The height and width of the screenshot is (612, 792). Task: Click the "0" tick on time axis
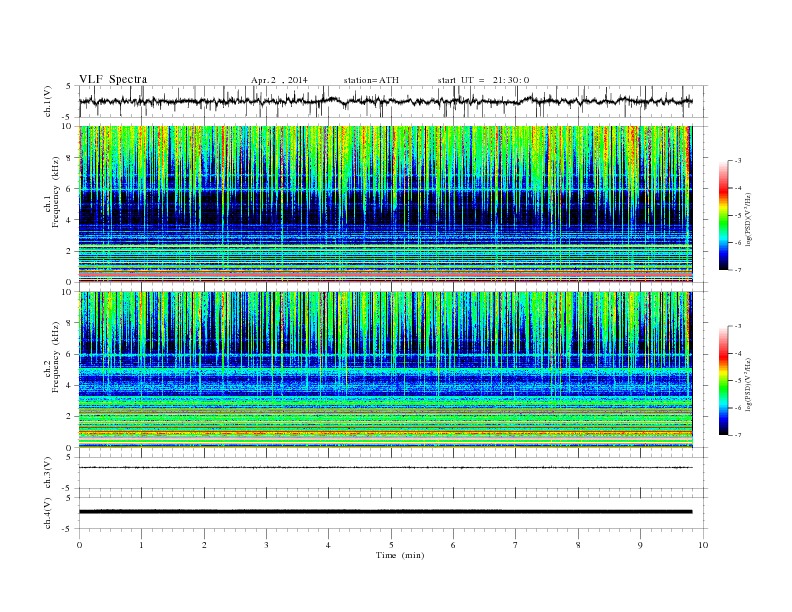[x=79, y=545]
